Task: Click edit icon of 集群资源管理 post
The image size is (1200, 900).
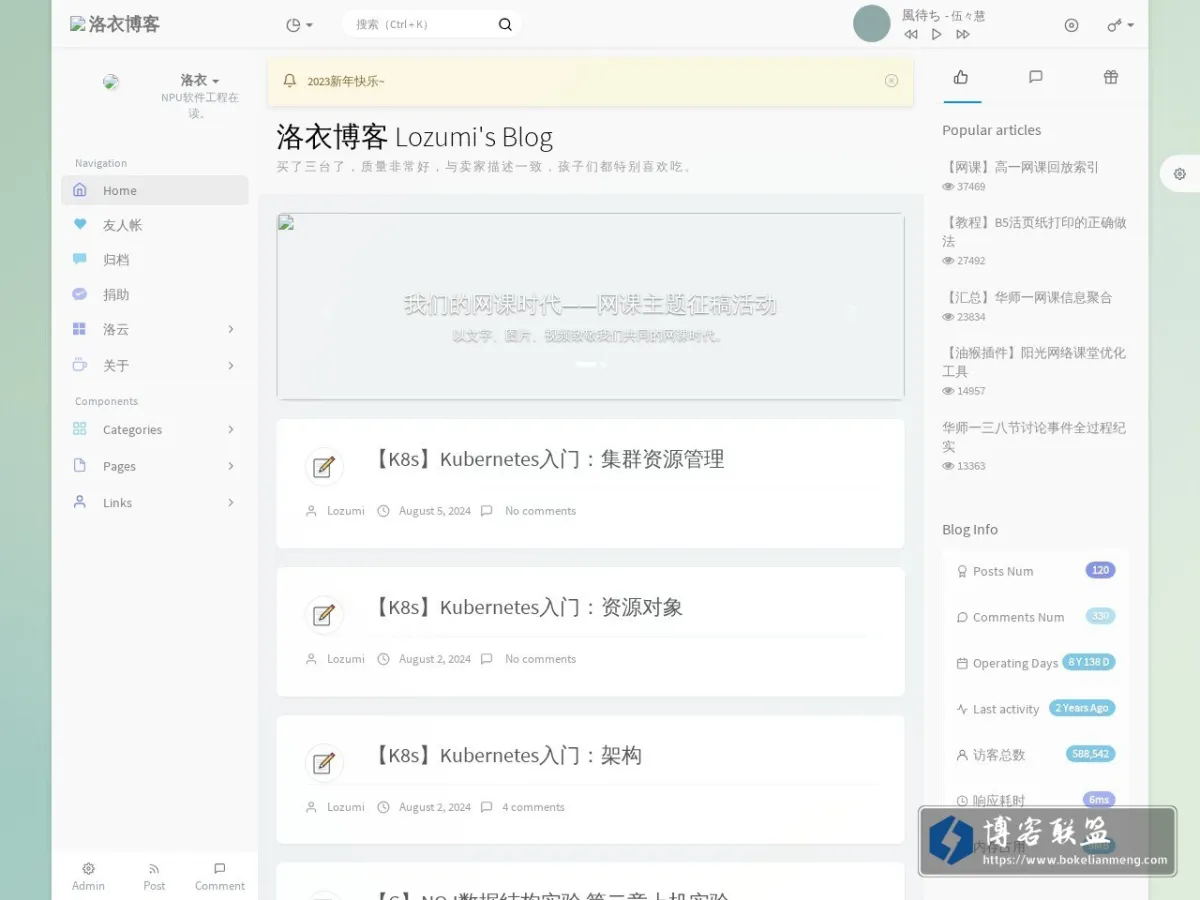Action: click(x=324, y=467)
